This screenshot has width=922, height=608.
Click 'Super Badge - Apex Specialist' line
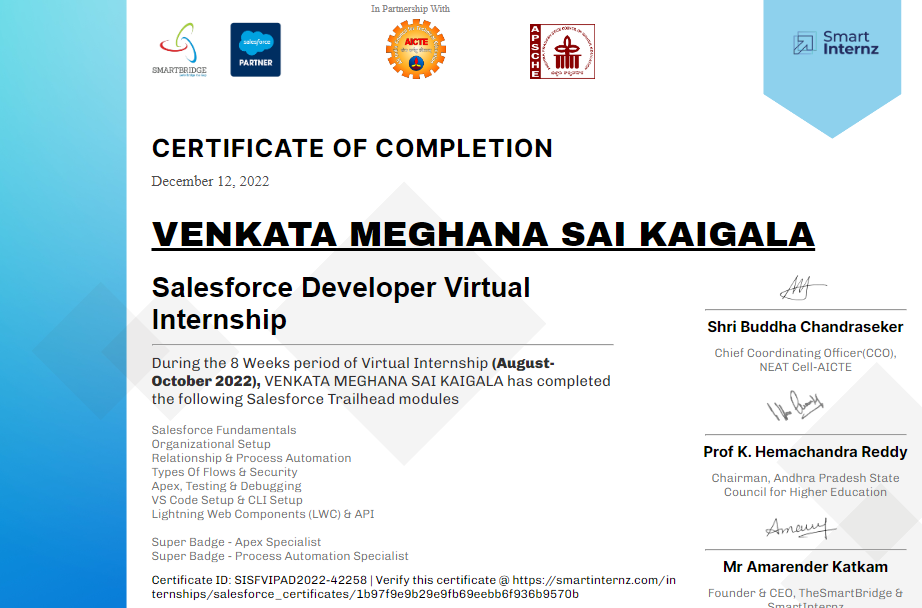coord(236,542)
